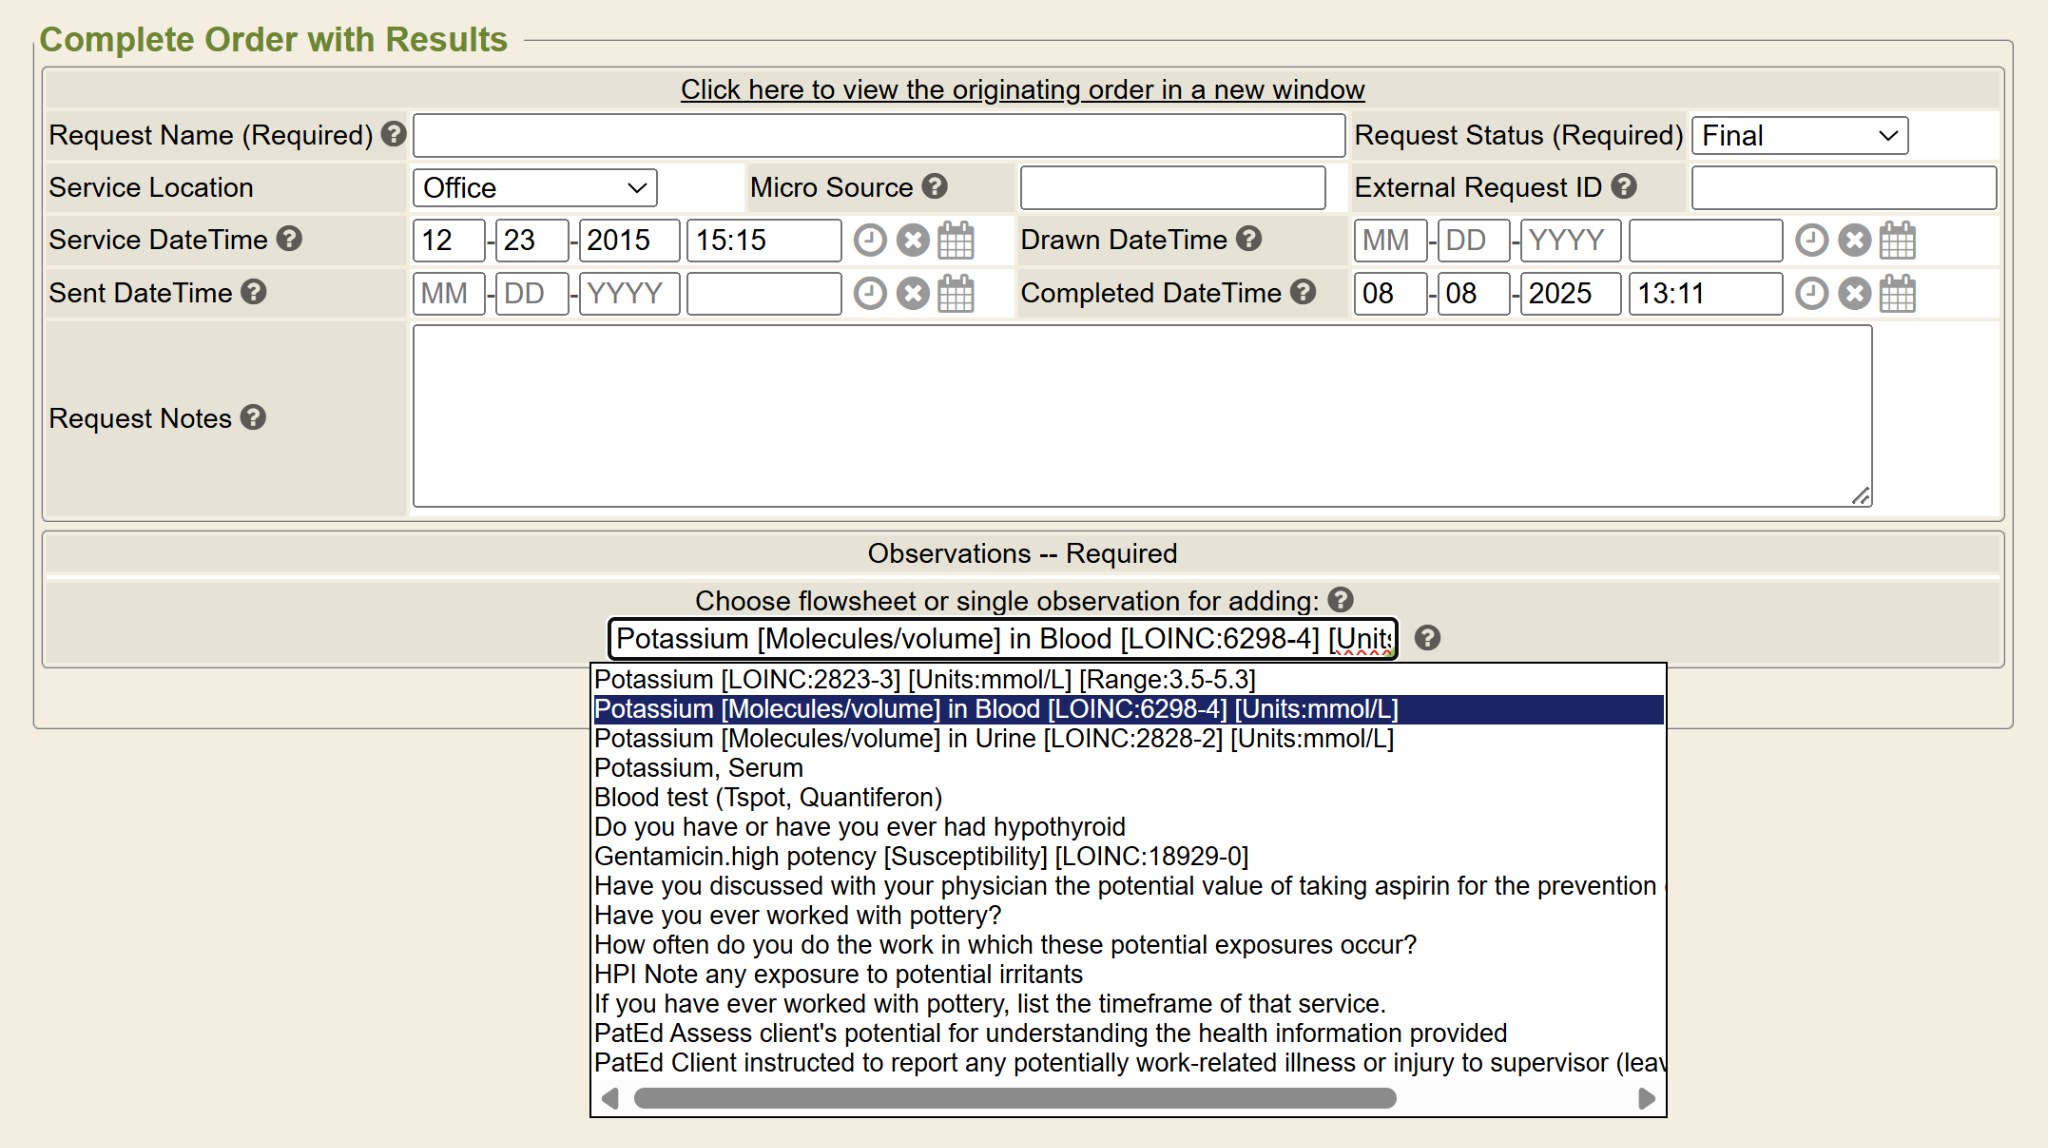
Task: Click the dropdown list right scroll arrow
Action: pos(1645,1098)
